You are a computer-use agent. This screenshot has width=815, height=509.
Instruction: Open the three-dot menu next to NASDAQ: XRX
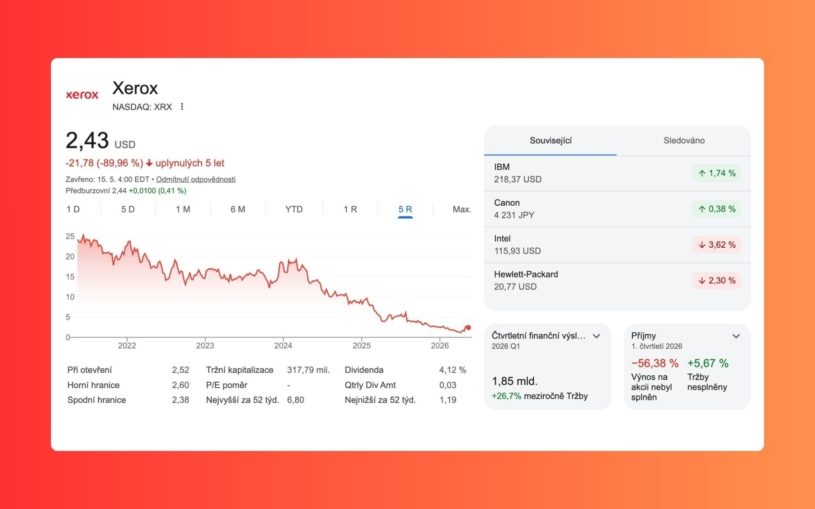tap(182, 107)
